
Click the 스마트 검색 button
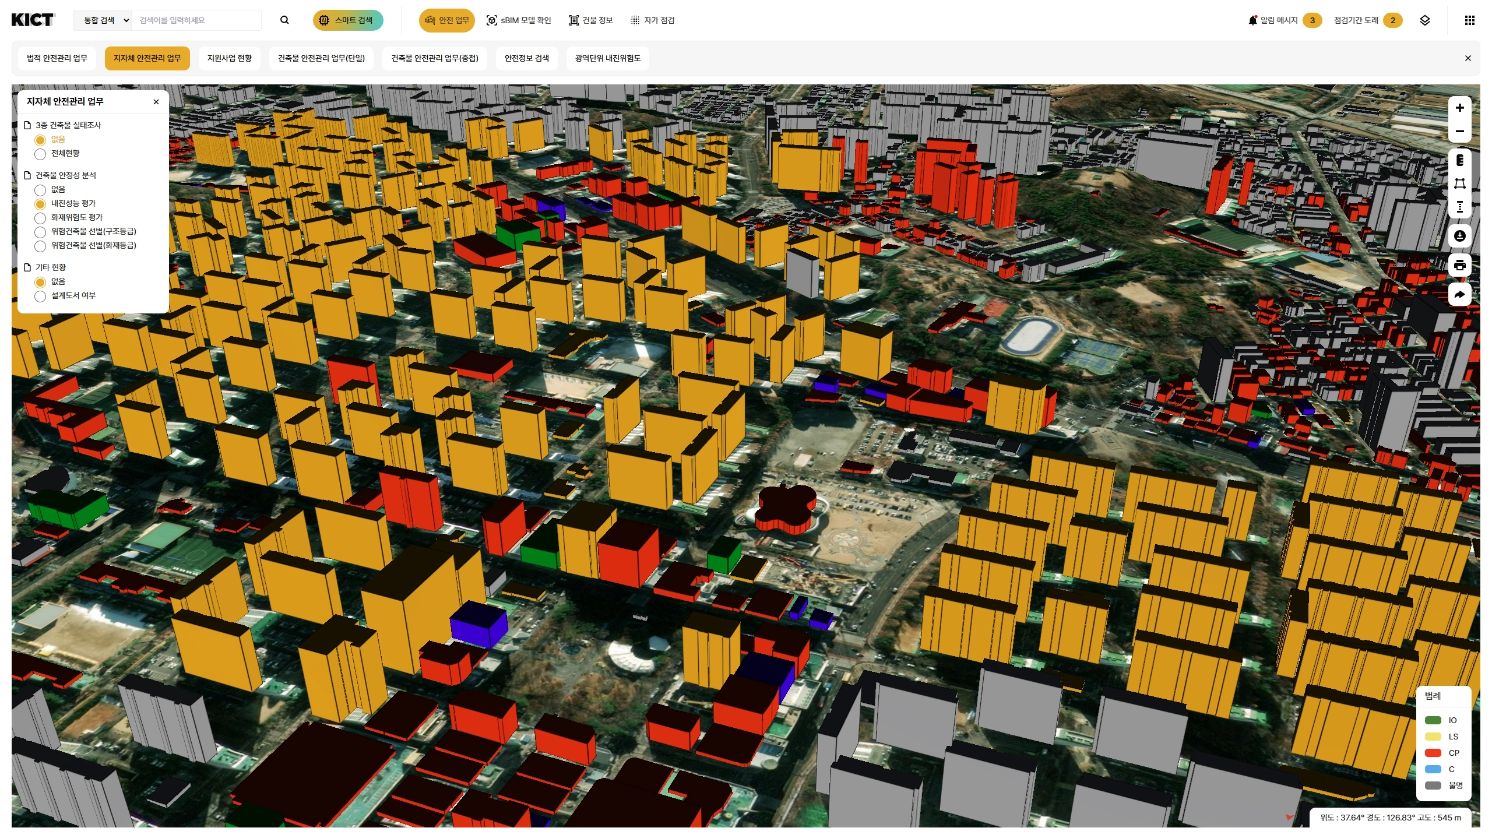[x=347, y=20]
